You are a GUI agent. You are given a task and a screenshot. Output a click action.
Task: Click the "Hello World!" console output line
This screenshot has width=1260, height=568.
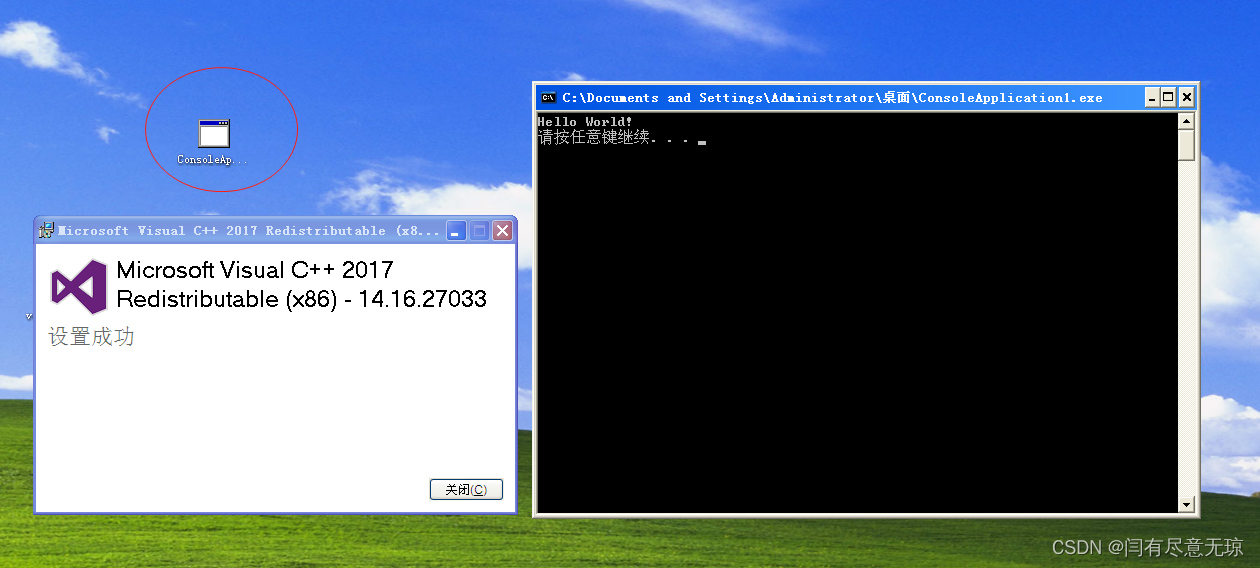click(585, 122)
